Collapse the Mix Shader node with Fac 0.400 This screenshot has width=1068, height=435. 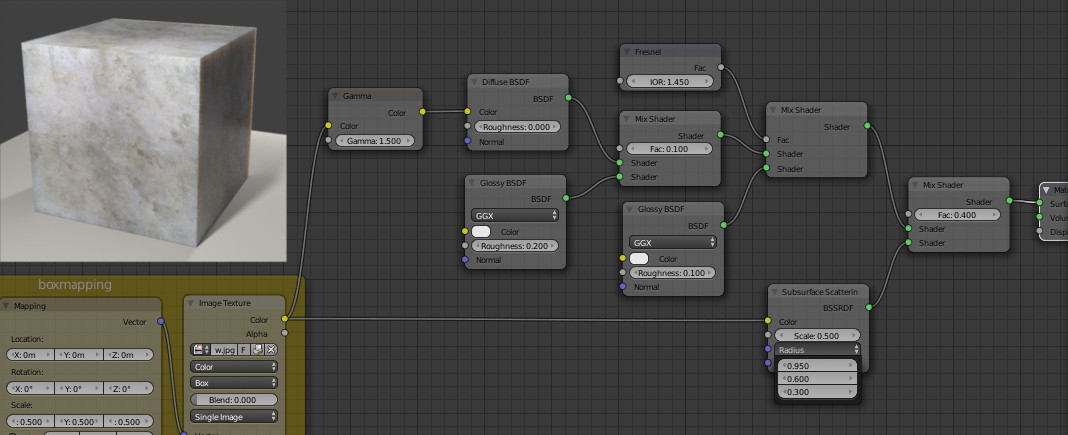coord(915,185)
